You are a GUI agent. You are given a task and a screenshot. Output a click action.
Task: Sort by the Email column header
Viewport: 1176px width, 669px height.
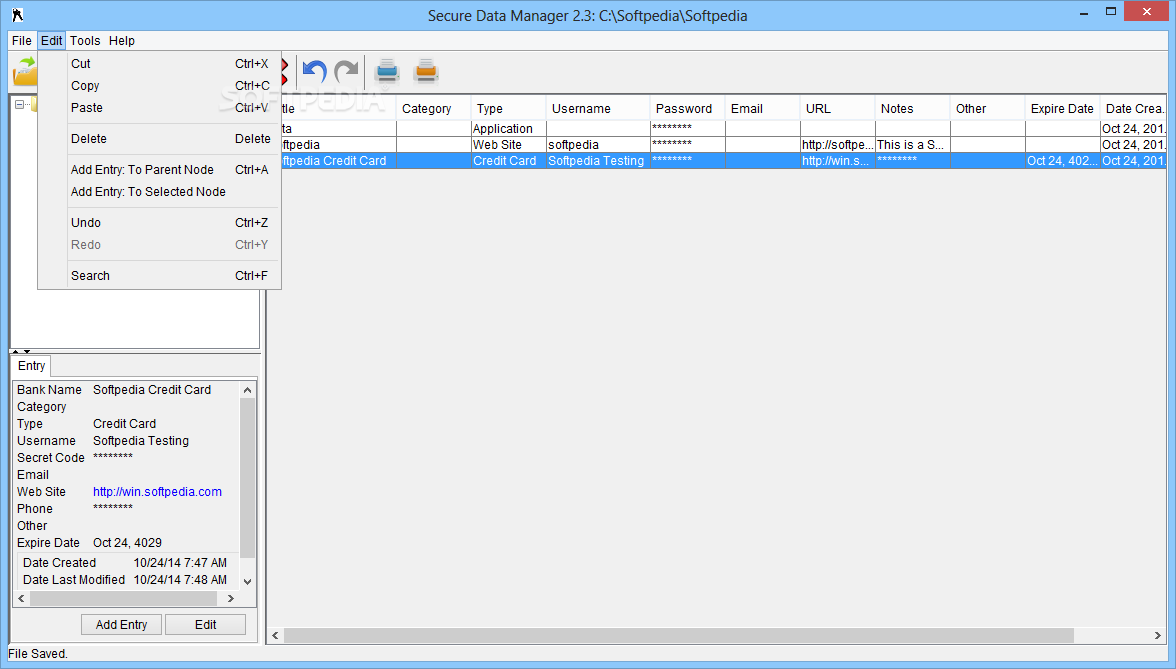pyautogui.click(x=763, y=109)
